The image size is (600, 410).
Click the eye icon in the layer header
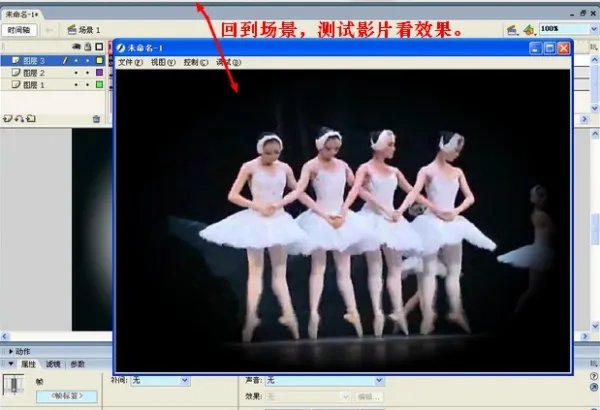76,47
